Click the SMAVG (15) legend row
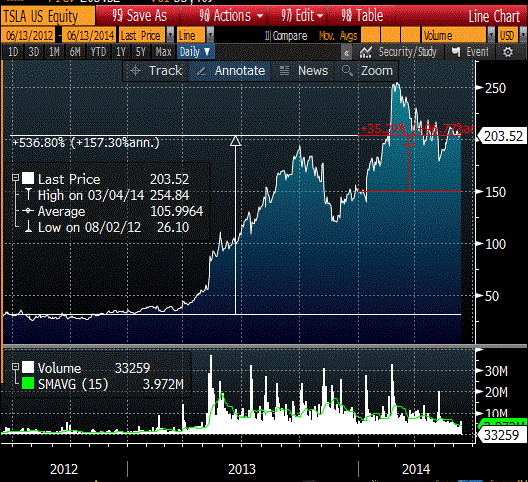 [103, 384]
